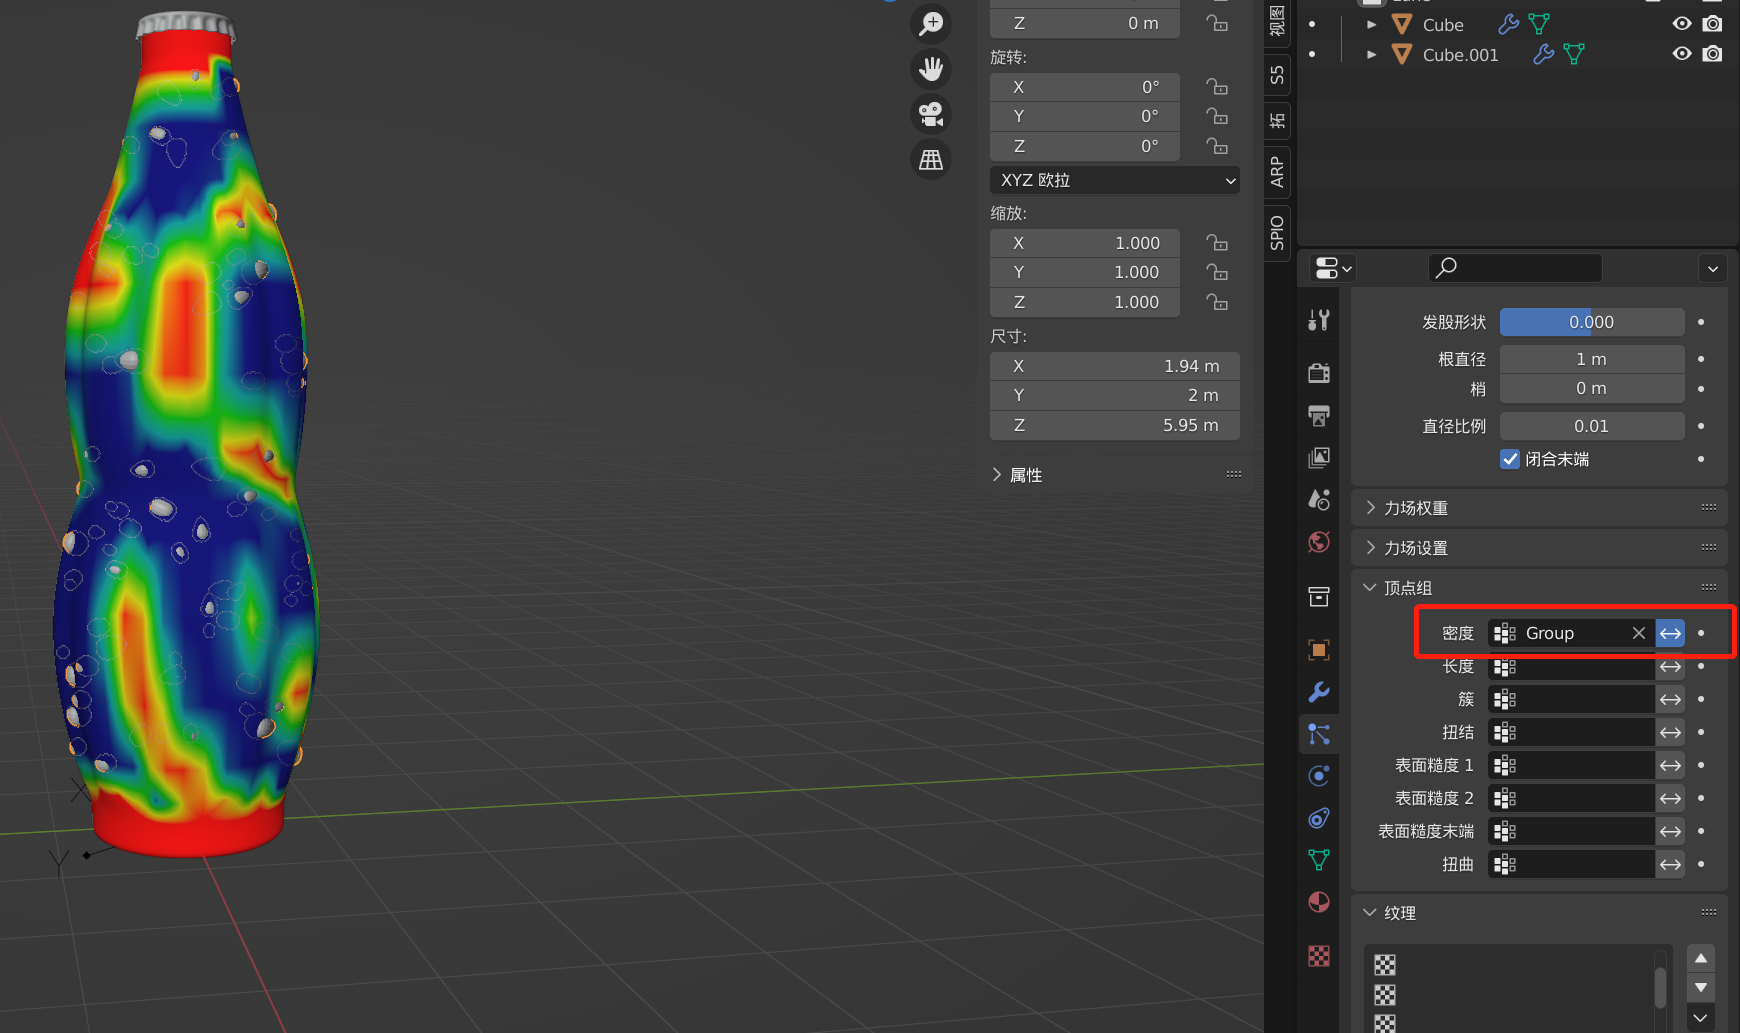Disable Cube.001 in renders via camera icon
The width and height of the screenshot is (1740, 1033).
(x=1712, y=54)
